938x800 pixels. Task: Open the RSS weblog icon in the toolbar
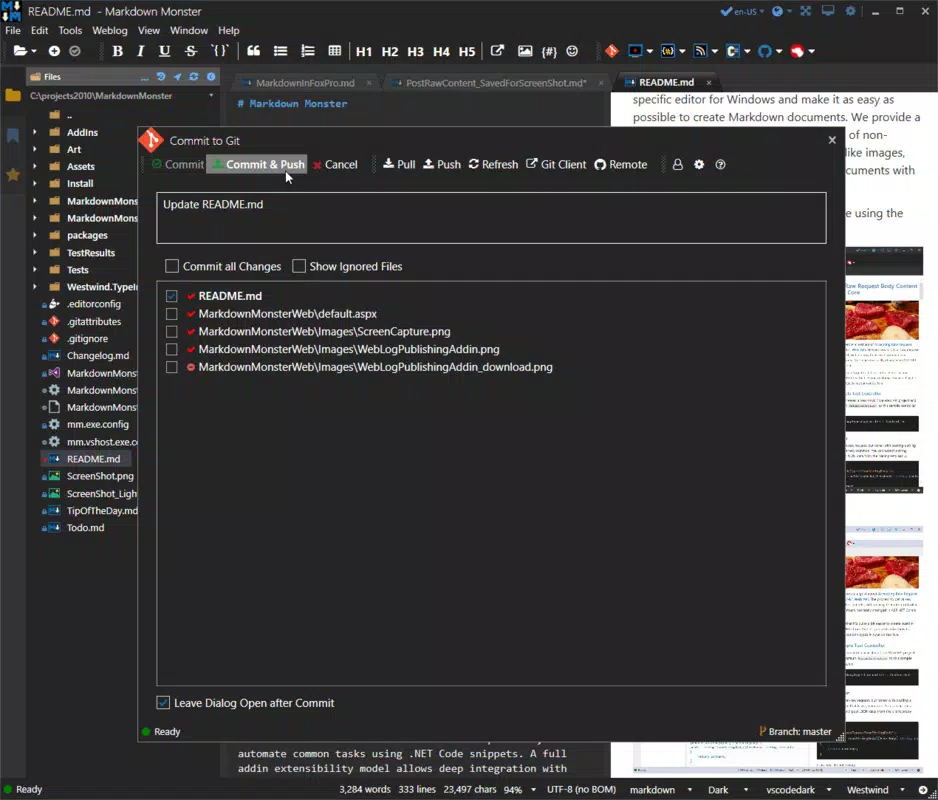click(700, 51)
